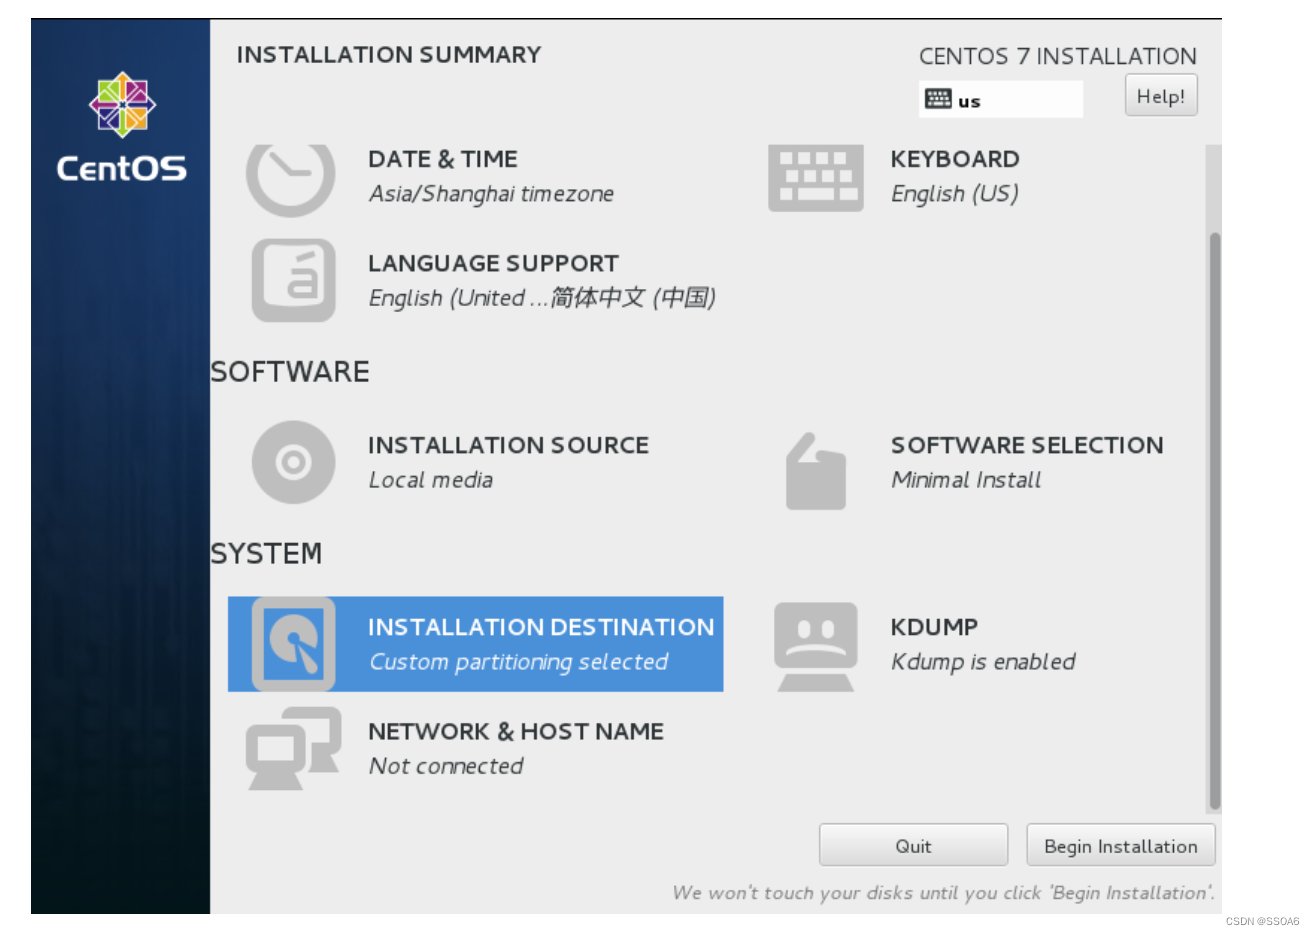Open INSTALLATION DESTINATION partitioning
1315x935 pixels.
pyautogui.click(x=475, y=644)
